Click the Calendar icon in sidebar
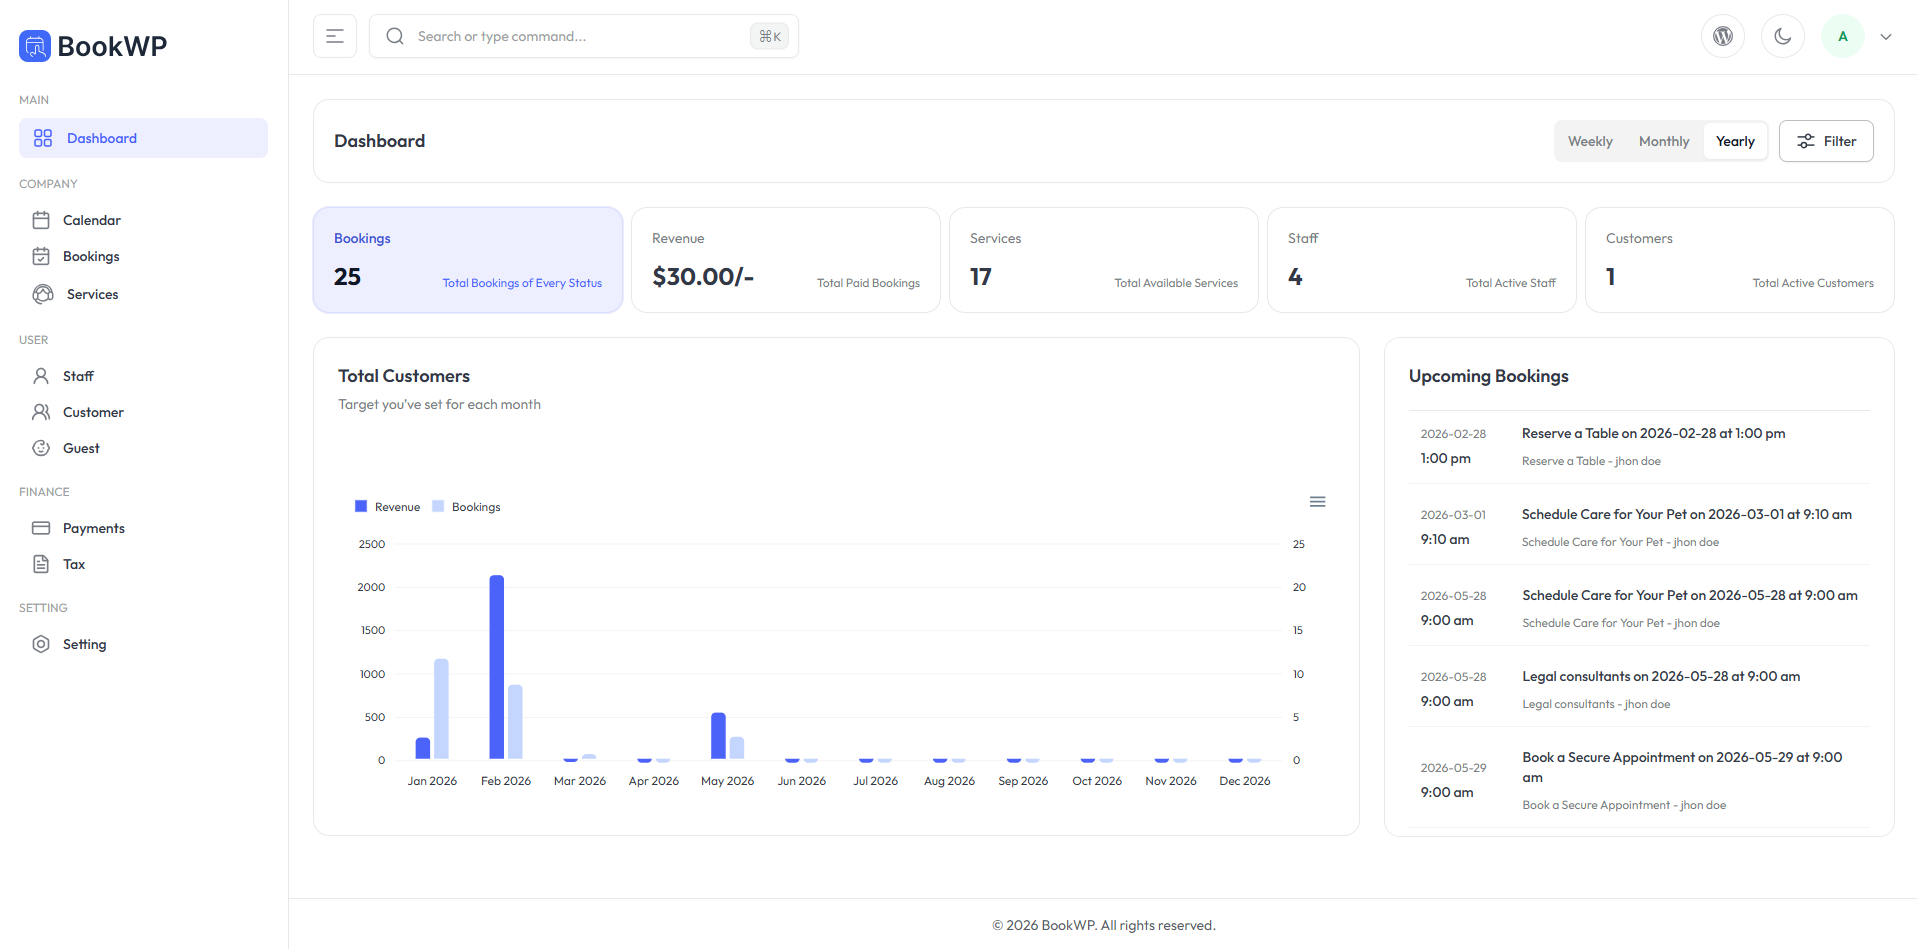Image resolution: width=1917 pixels, height=949 pixels. click(41, 220)
